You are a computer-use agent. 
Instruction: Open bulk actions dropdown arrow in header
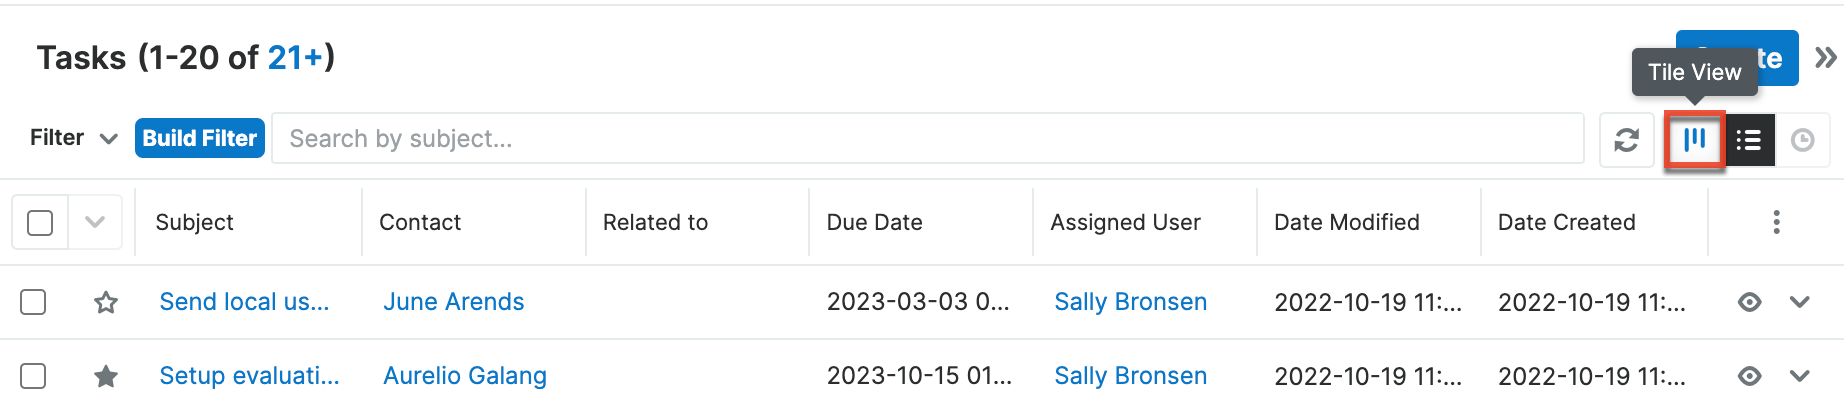(95, 222)
